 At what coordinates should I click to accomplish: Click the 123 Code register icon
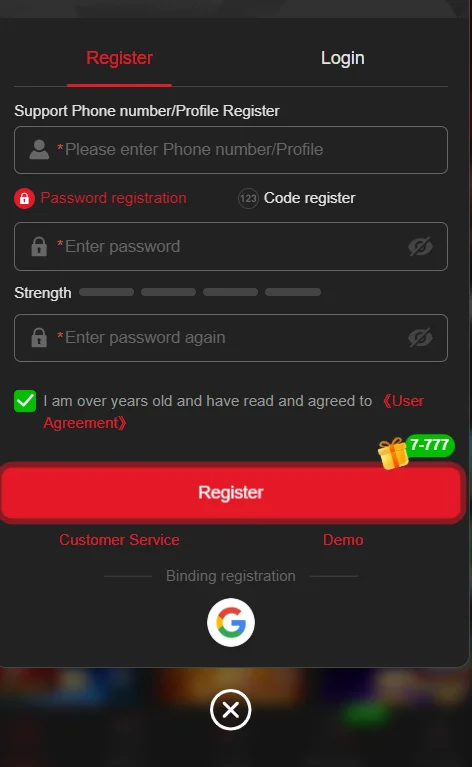[x=248, y=199]
